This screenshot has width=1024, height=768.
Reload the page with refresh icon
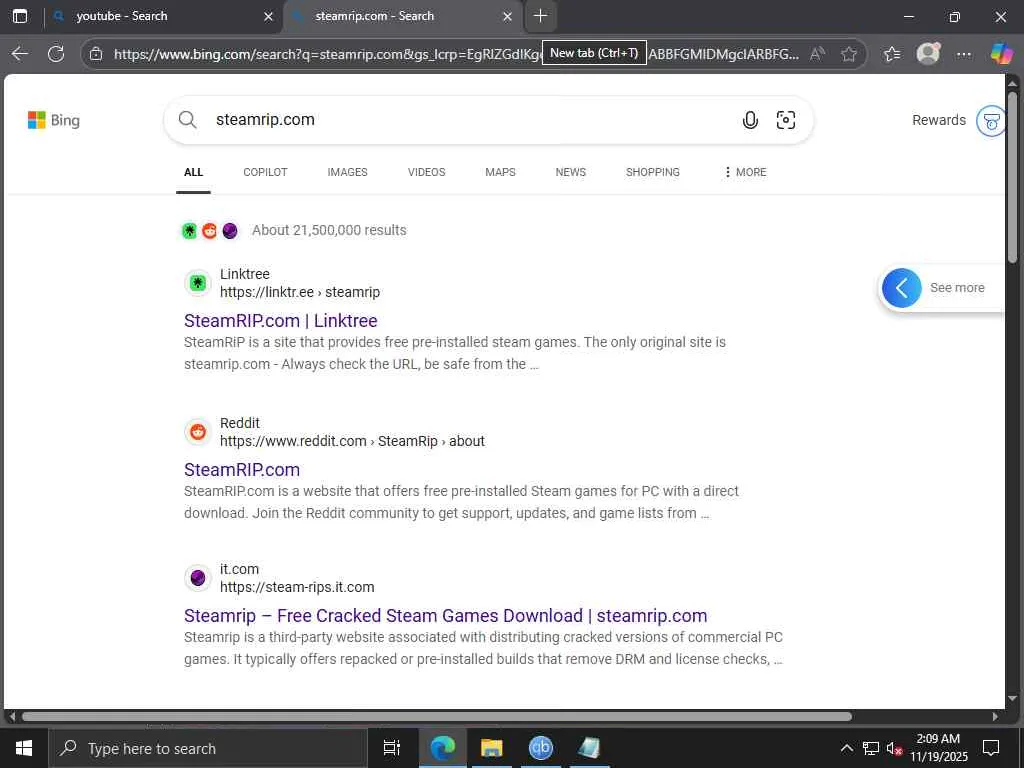(x=56, y=54)
